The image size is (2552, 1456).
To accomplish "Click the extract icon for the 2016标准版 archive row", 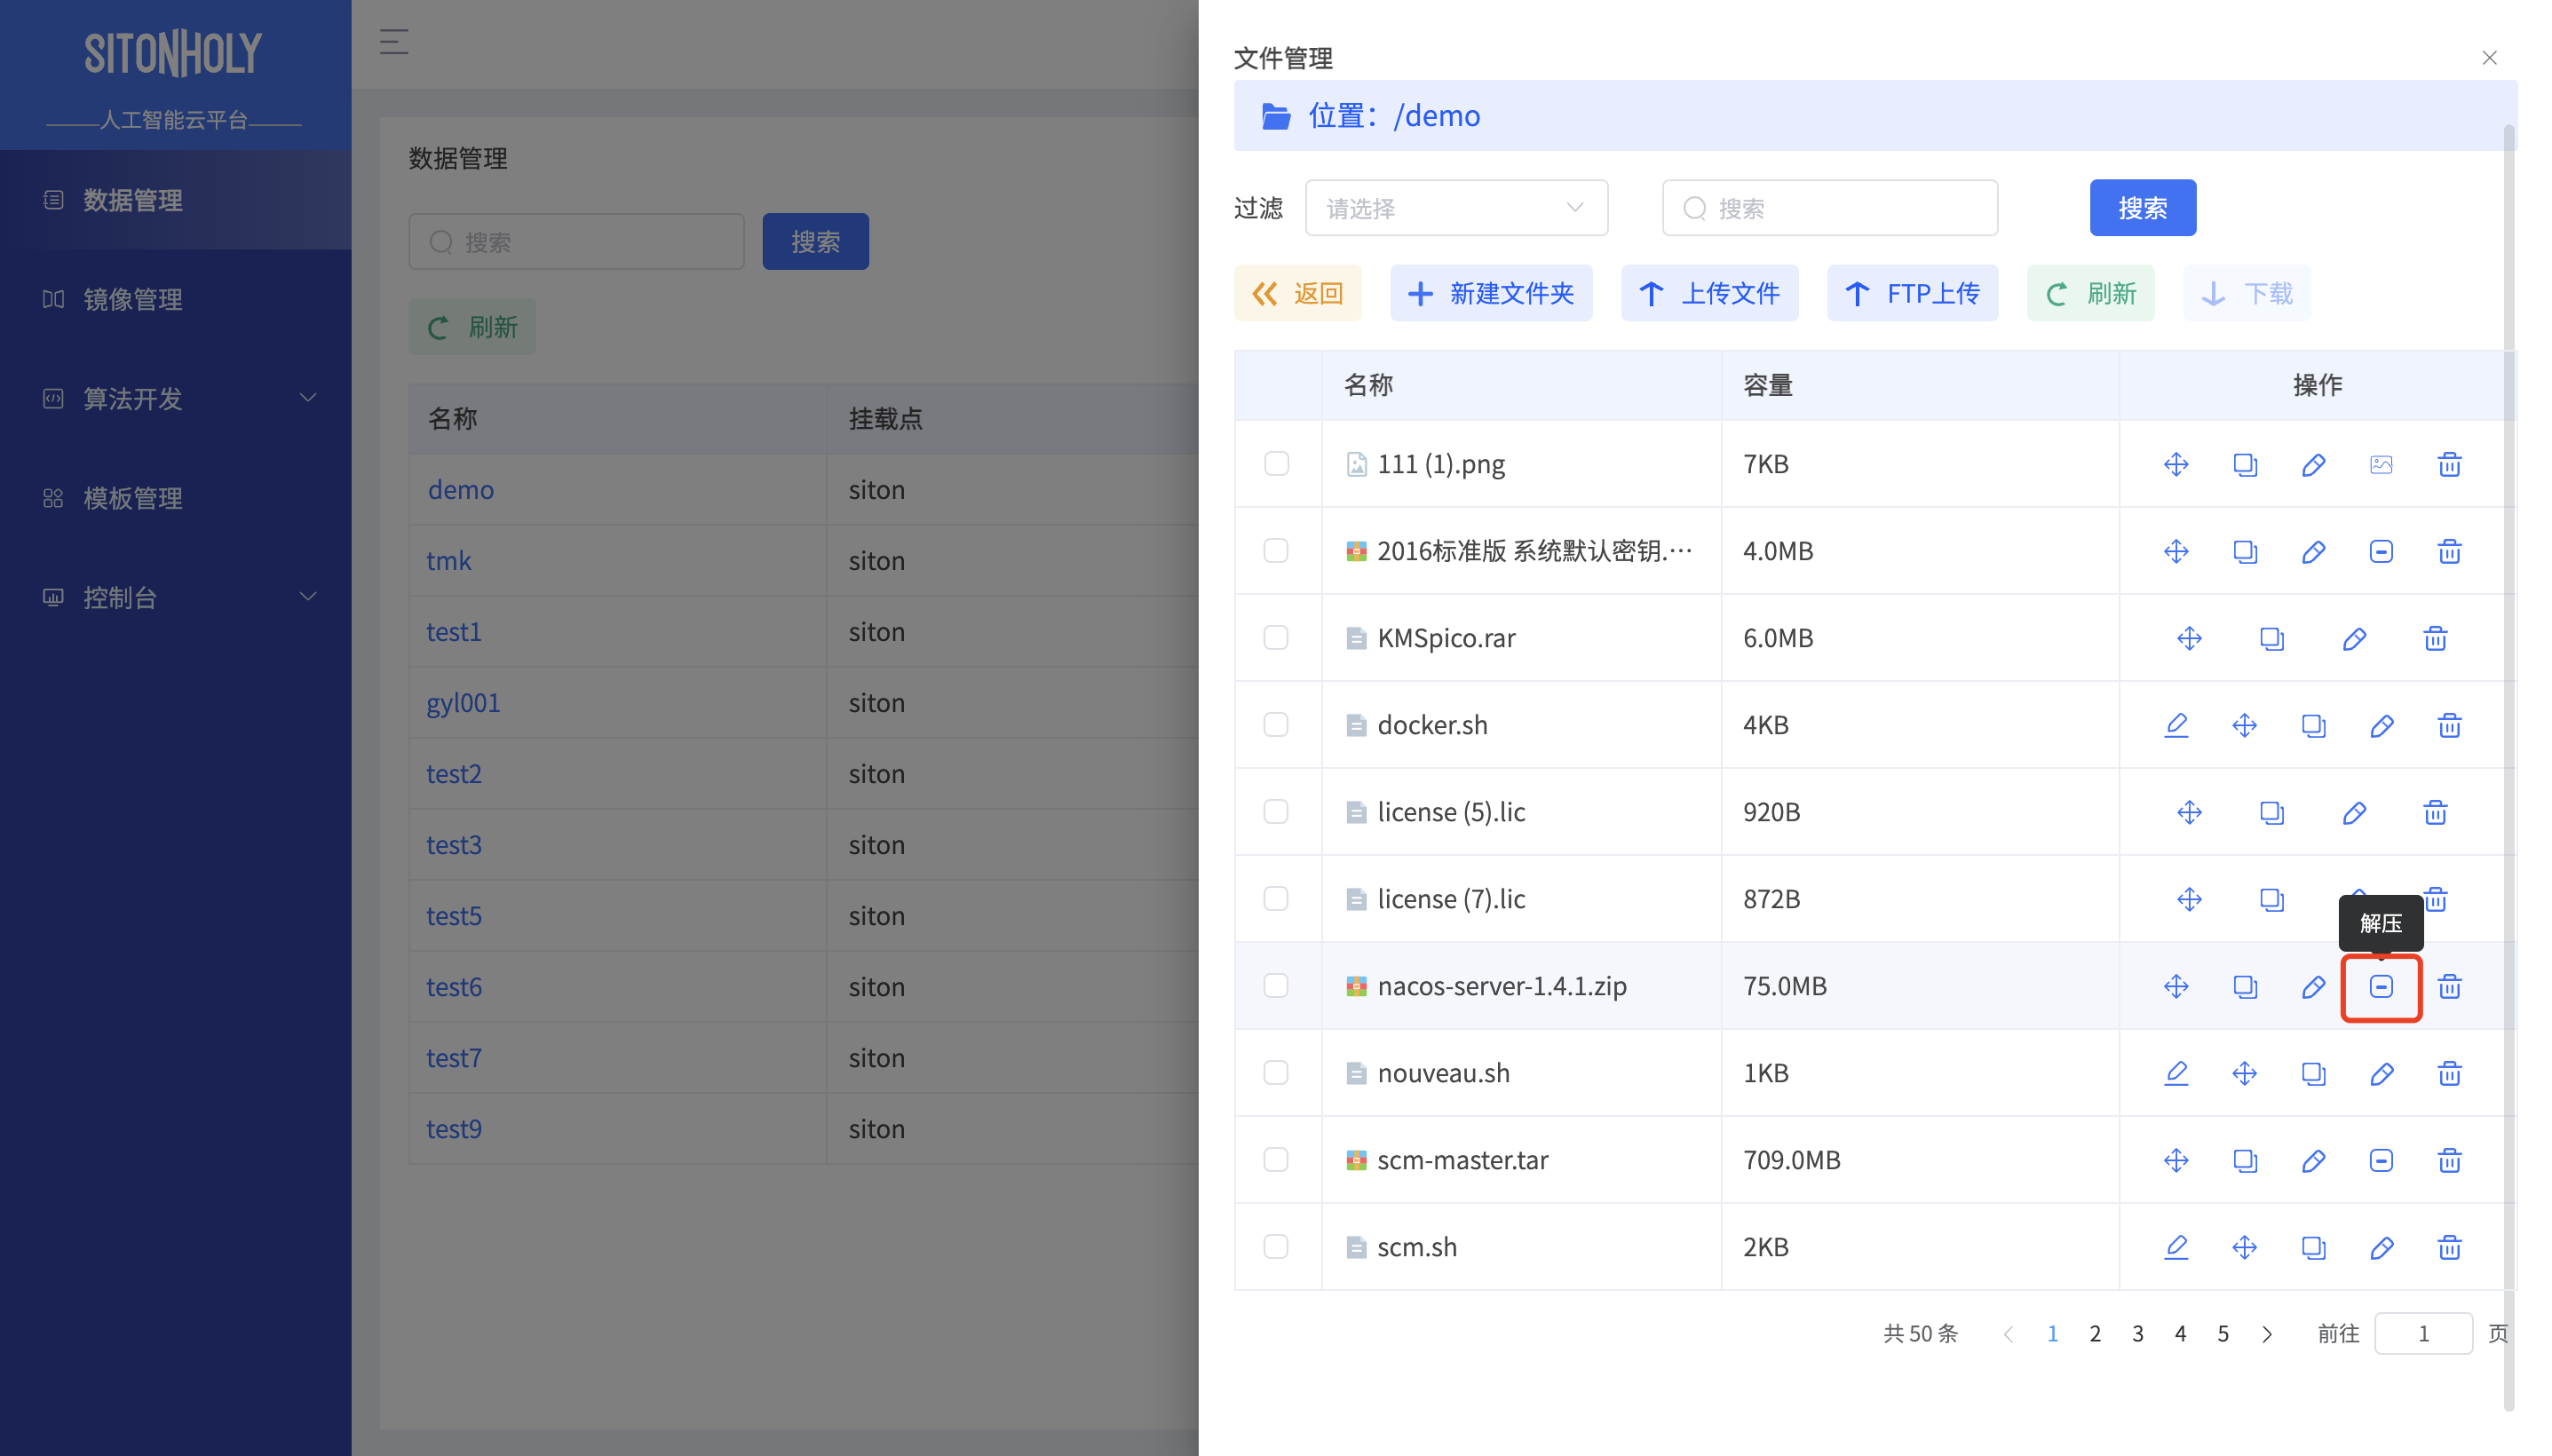I will tap(2381, 551).
